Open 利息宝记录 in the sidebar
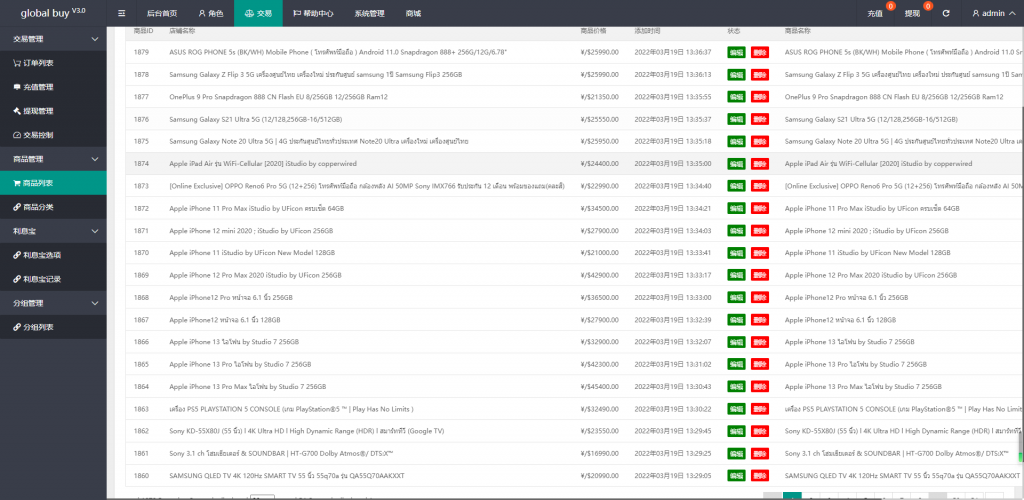Viewport: 1024px width, 500px height. [x=53, y=279]
